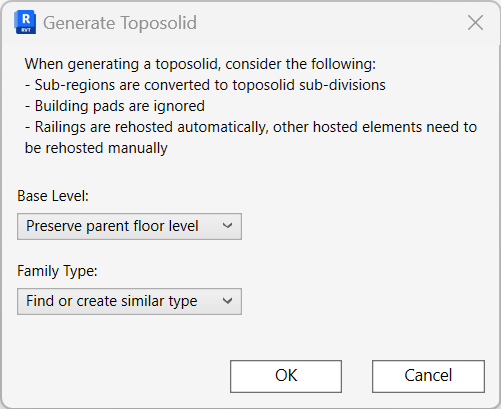501x409 pixels.
Task: Click the chevron arrow beside Find or create similar type
Action: 227,301
